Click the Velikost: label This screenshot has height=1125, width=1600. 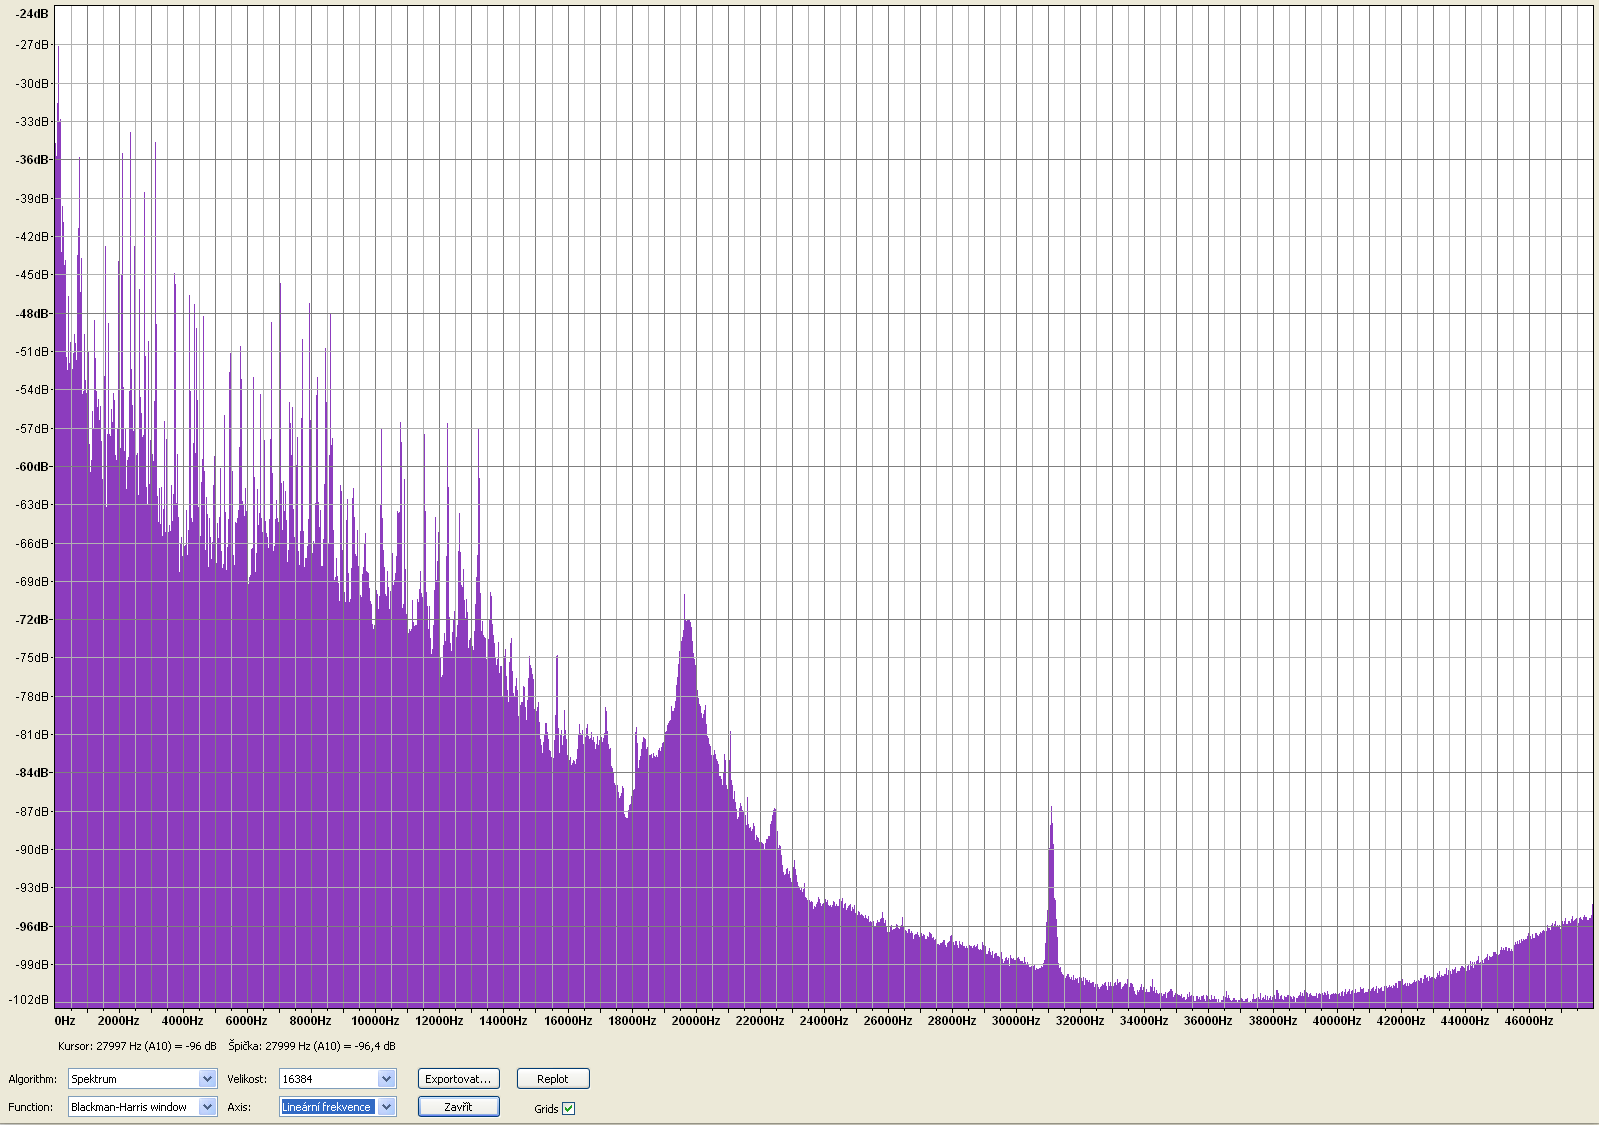click(x=247, y=1079)
